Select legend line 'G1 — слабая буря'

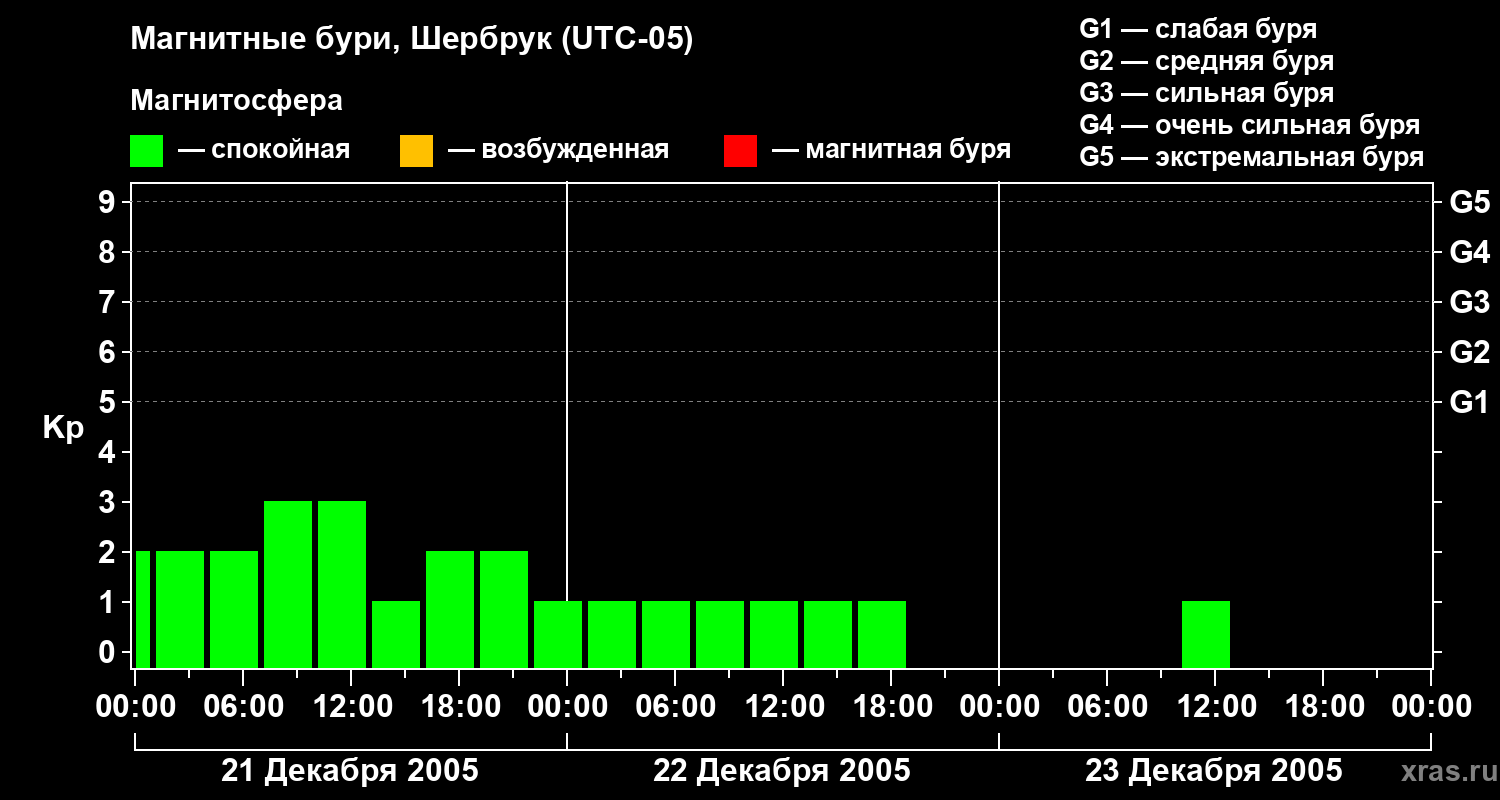[1198, 29]
